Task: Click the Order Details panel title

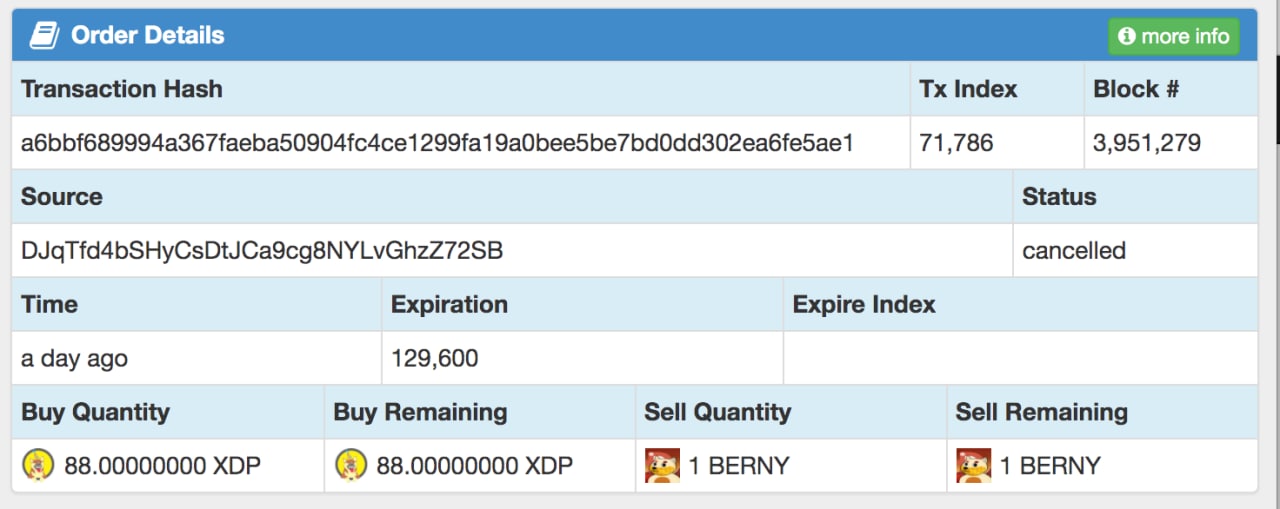Action: 148,36
